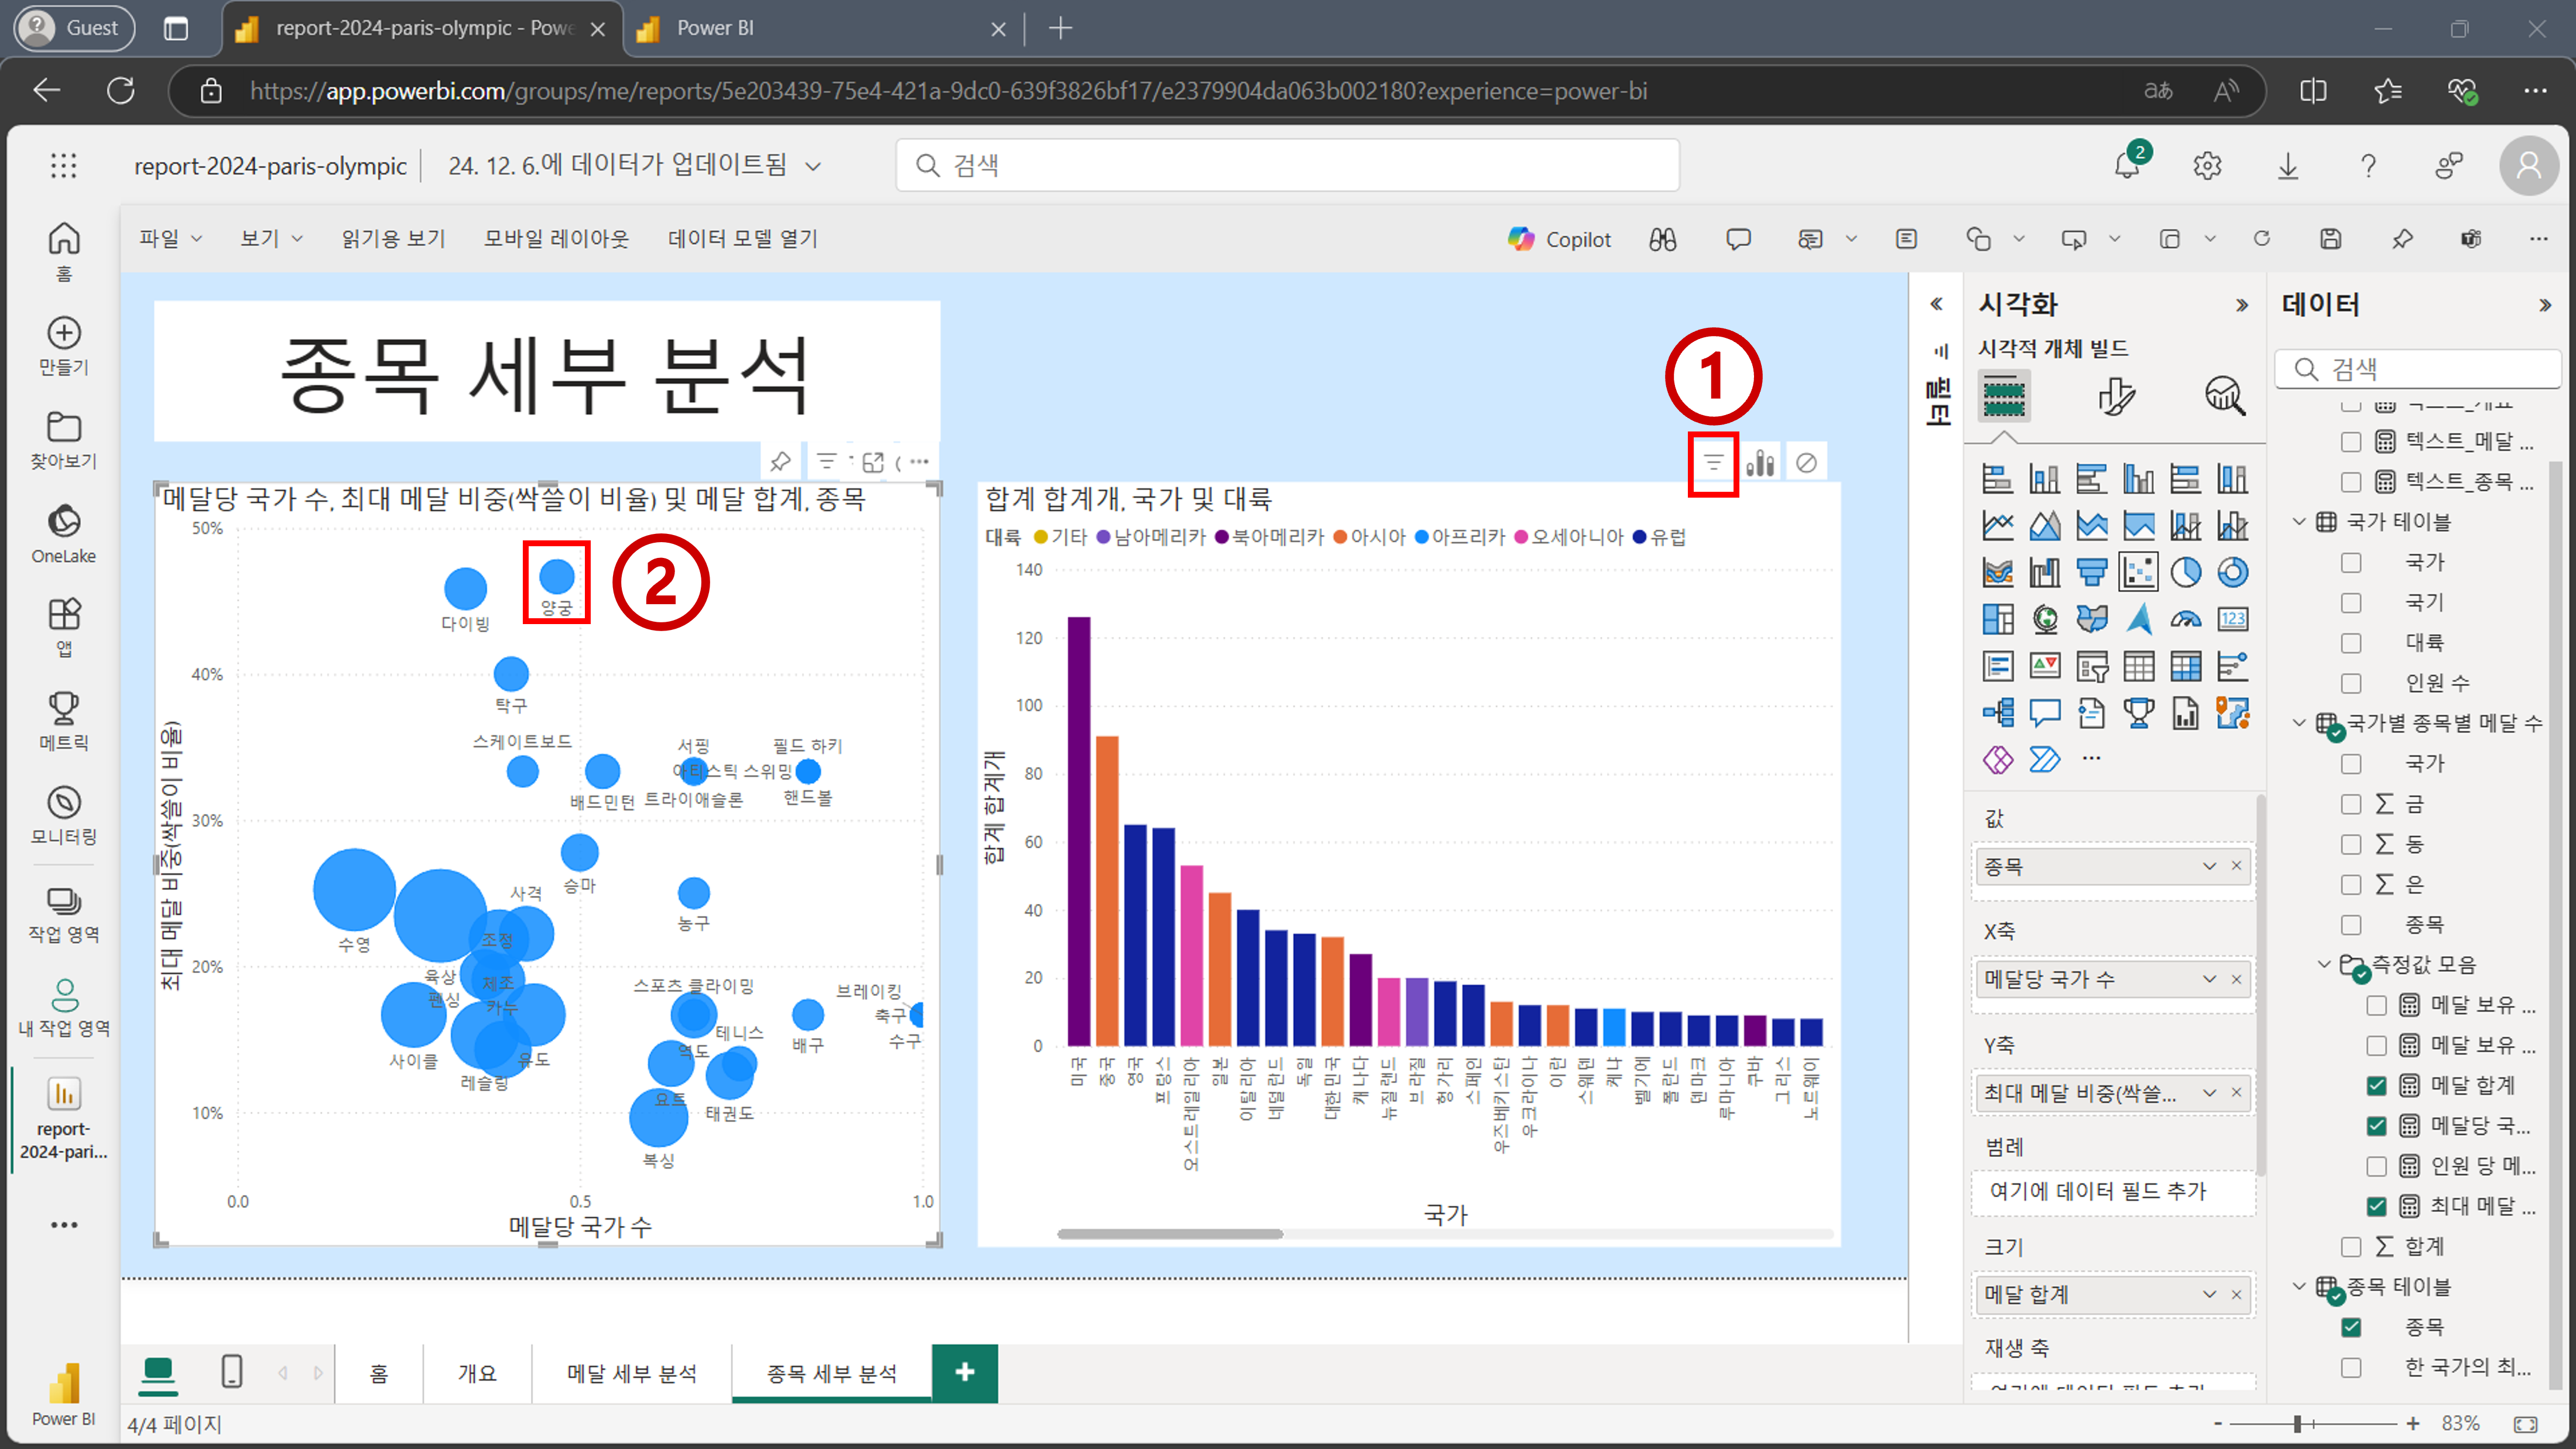Open Power BI settings gear
Screen dimensions: 2576x1449
2207,165
